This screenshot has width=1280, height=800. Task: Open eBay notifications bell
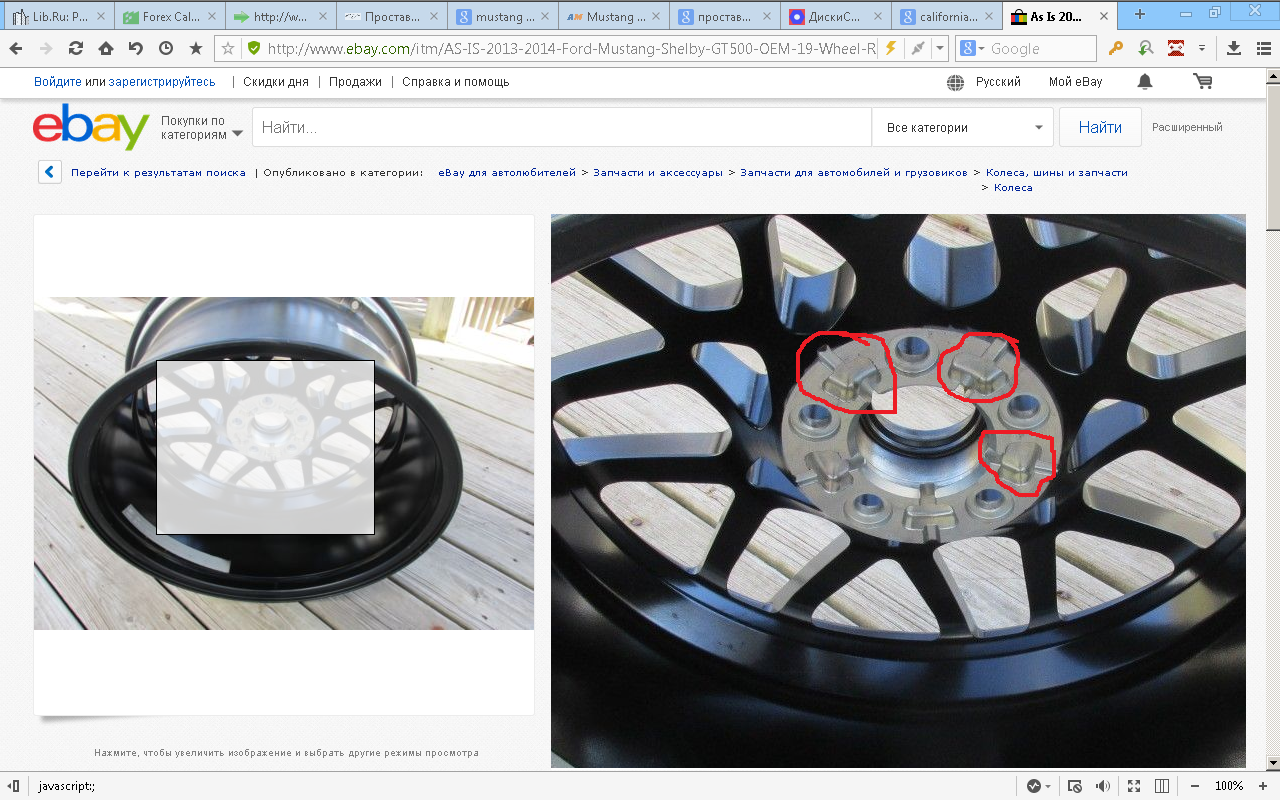pyautogui.click(x=1145, y=82)
